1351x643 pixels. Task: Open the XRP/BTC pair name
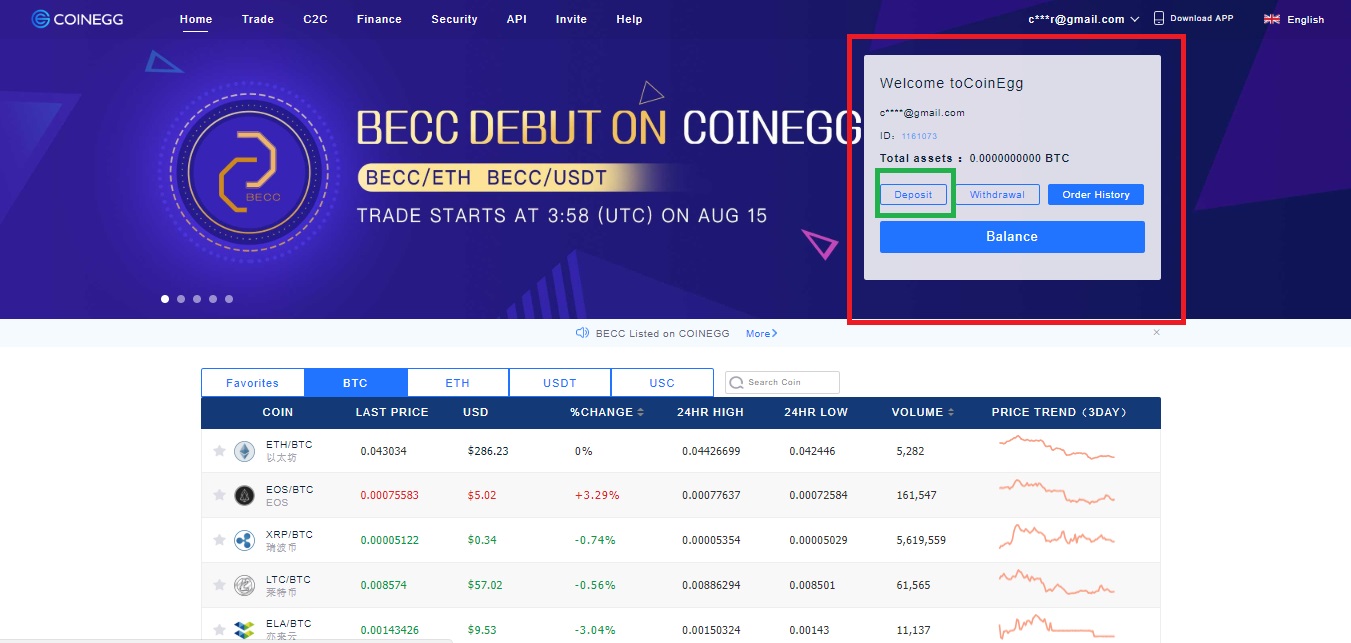point(290,534)
